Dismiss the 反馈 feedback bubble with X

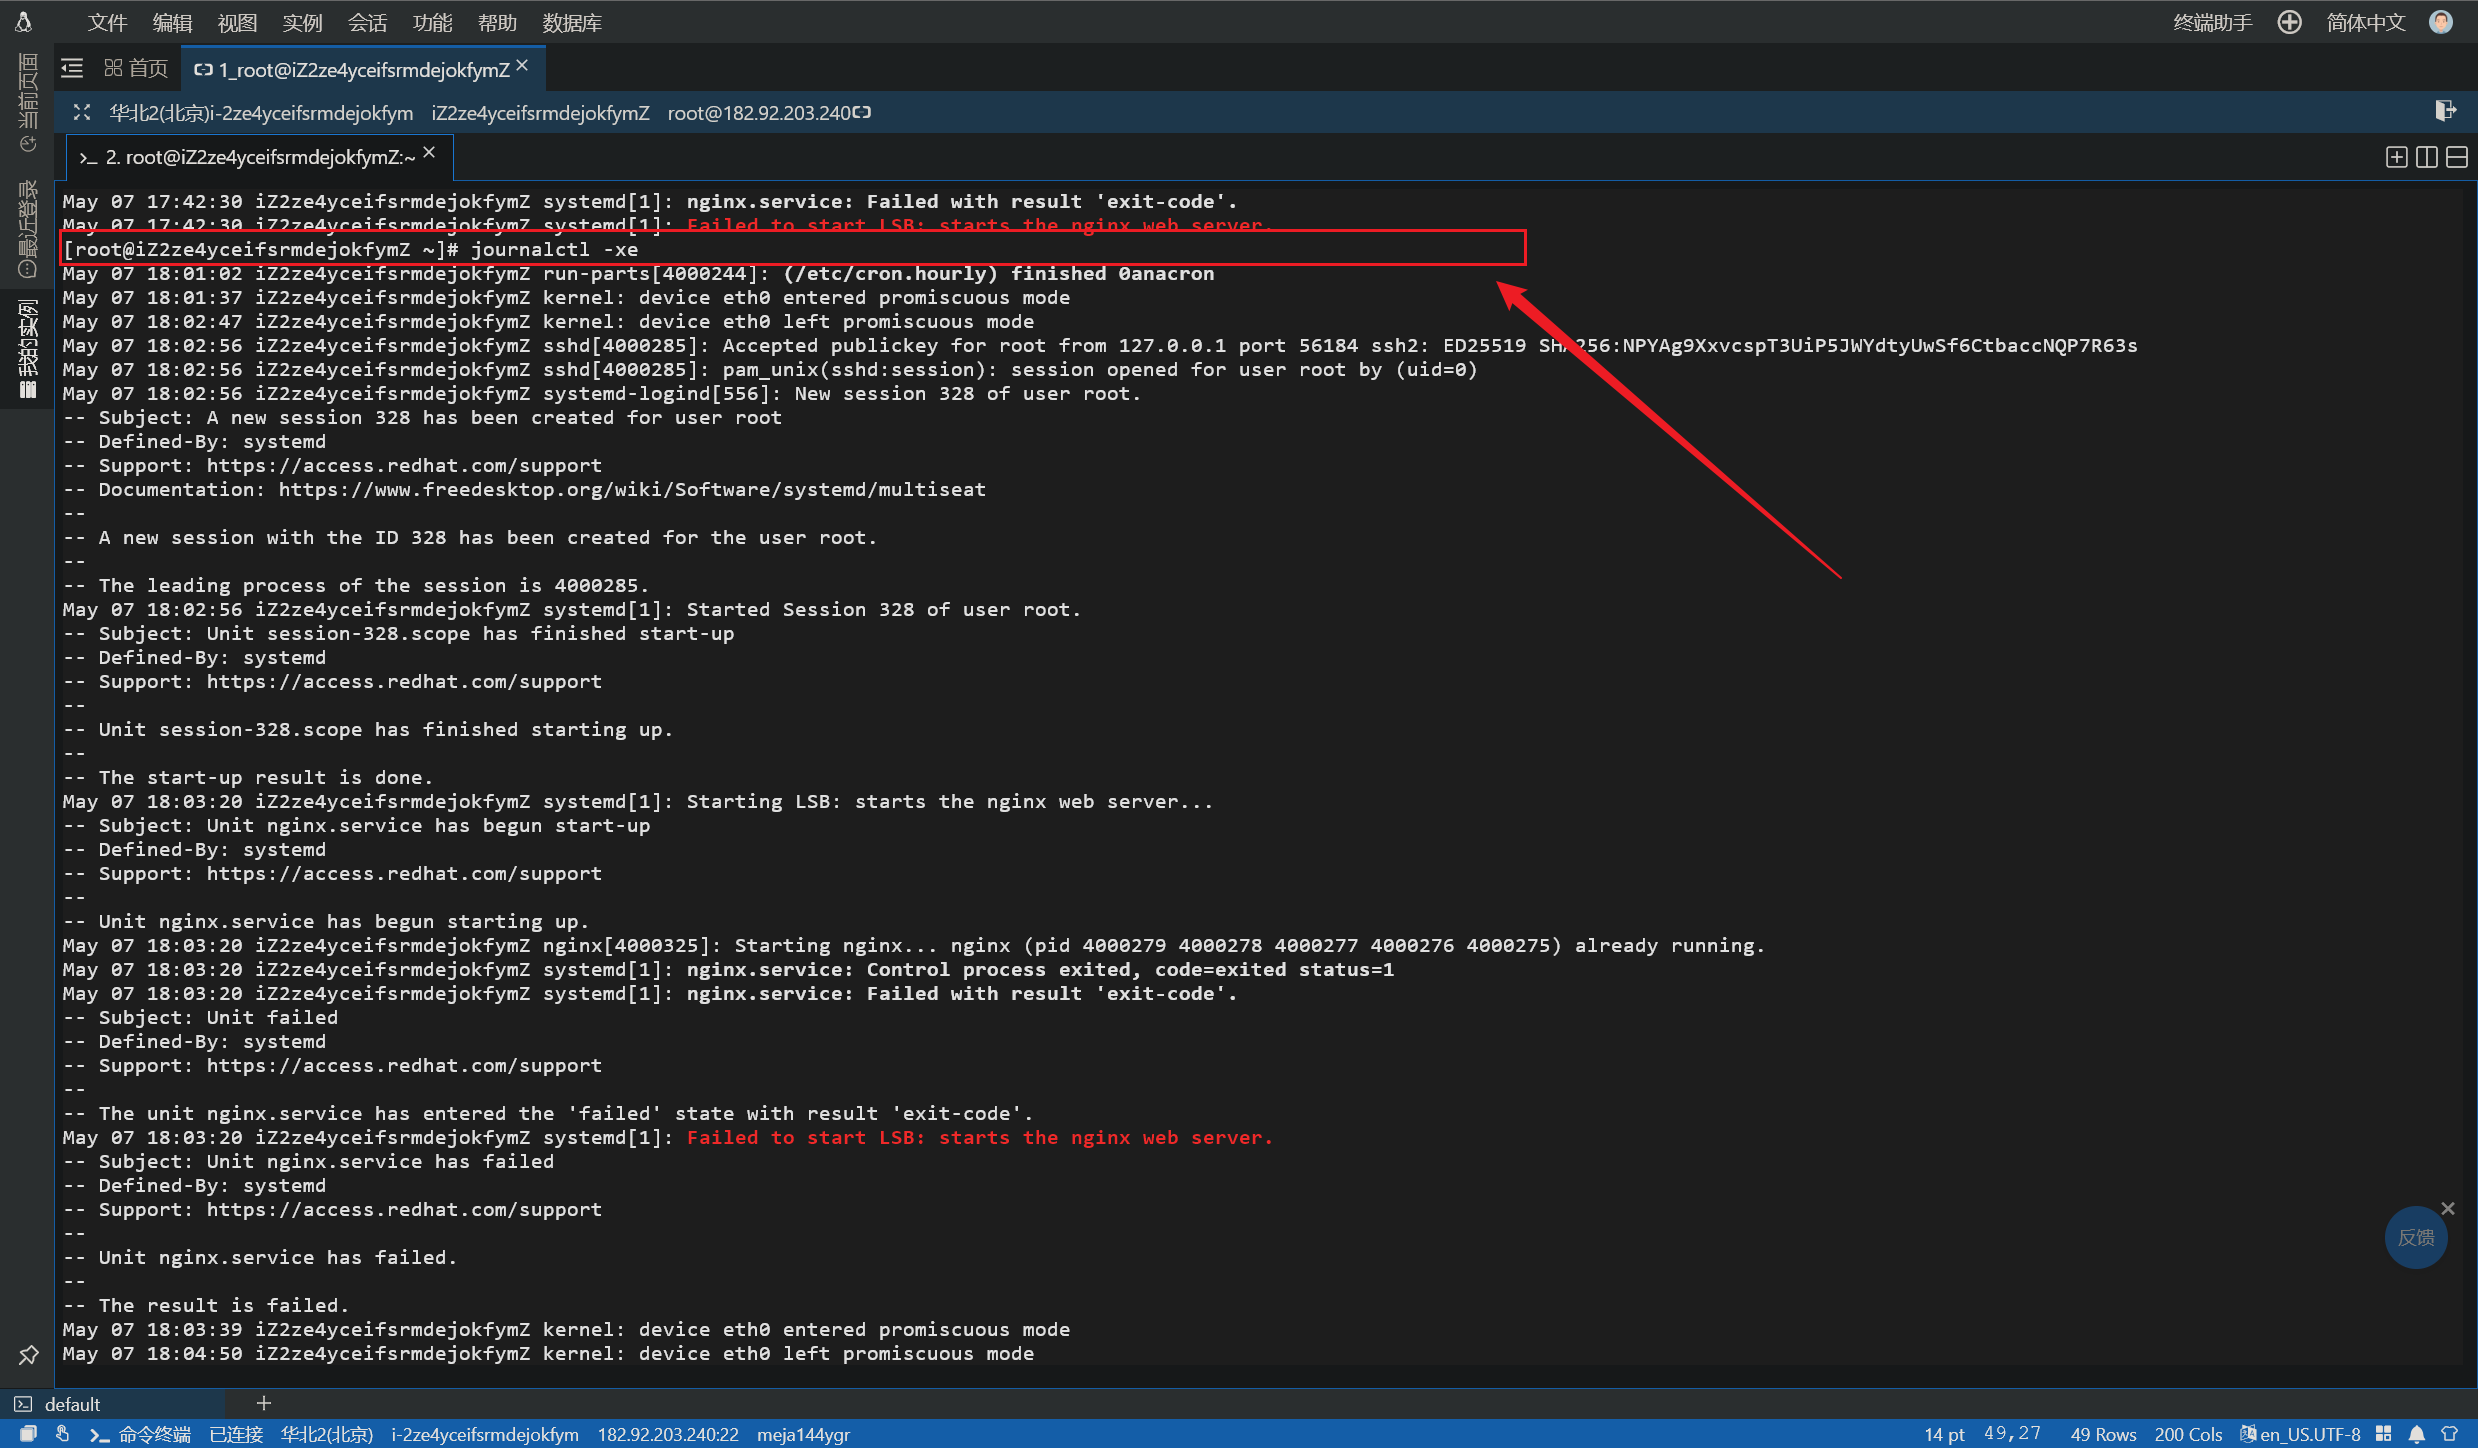(x=2448, y=1208)
